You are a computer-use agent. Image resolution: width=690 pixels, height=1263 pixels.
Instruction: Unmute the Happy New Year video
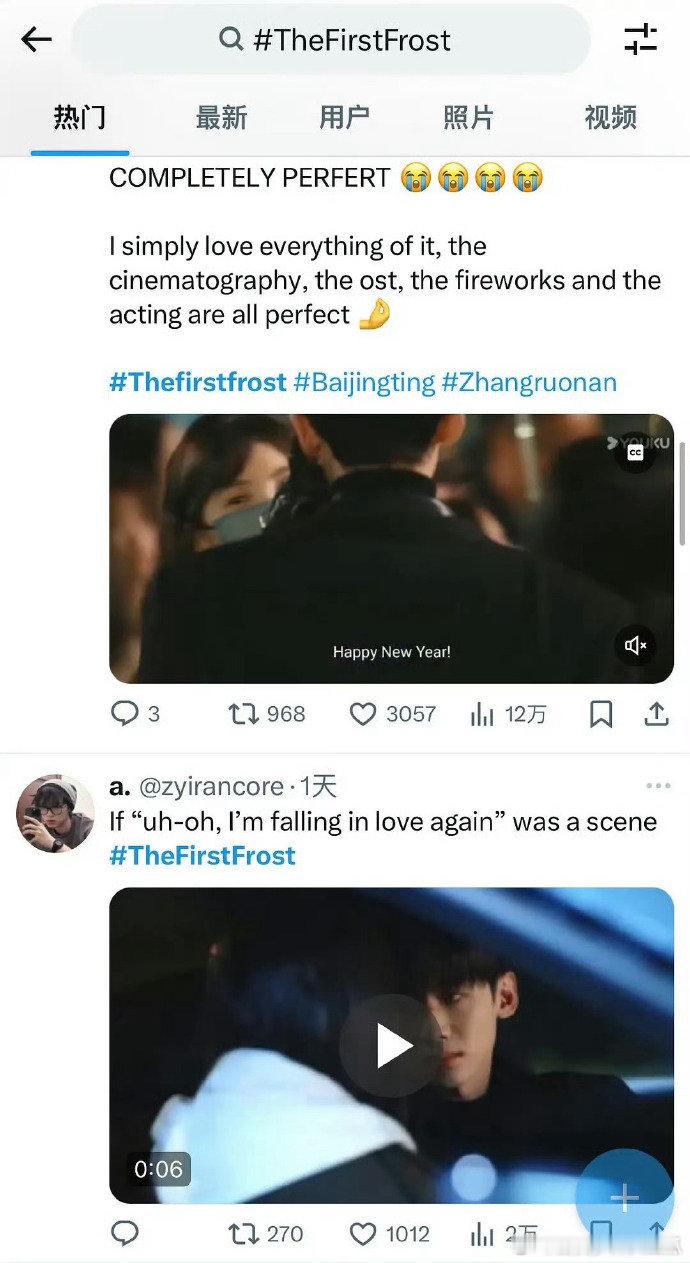pyautogui.click(x=635, y=645)
